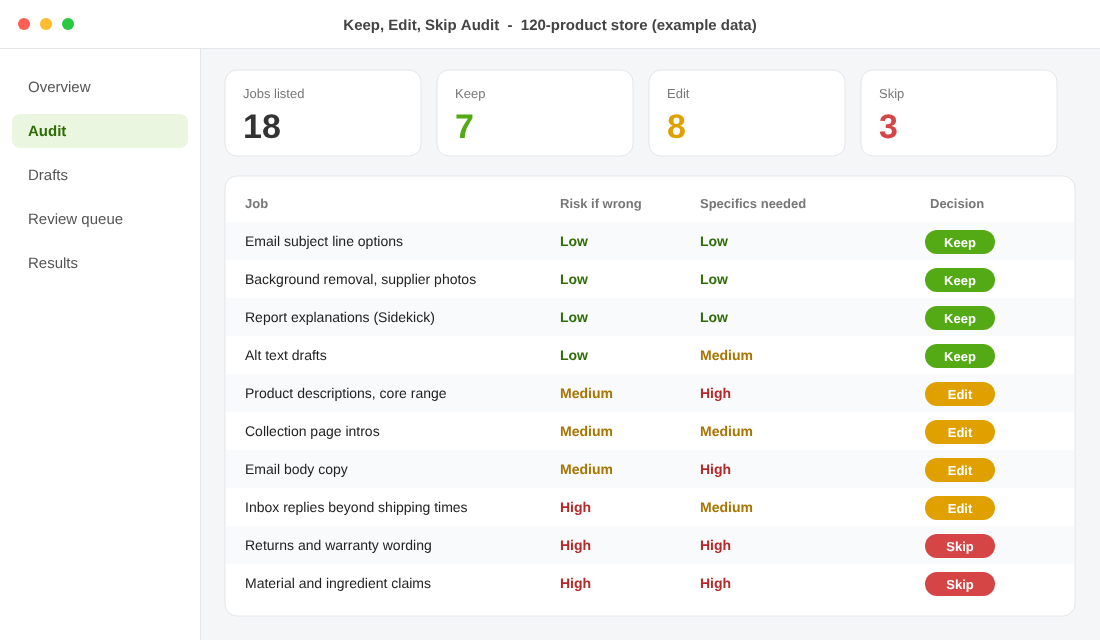Viewport: 1100px width, 640px height.
Task: Select 'Report explanations (Sidekick)' job text
Action: coord(340,317)
